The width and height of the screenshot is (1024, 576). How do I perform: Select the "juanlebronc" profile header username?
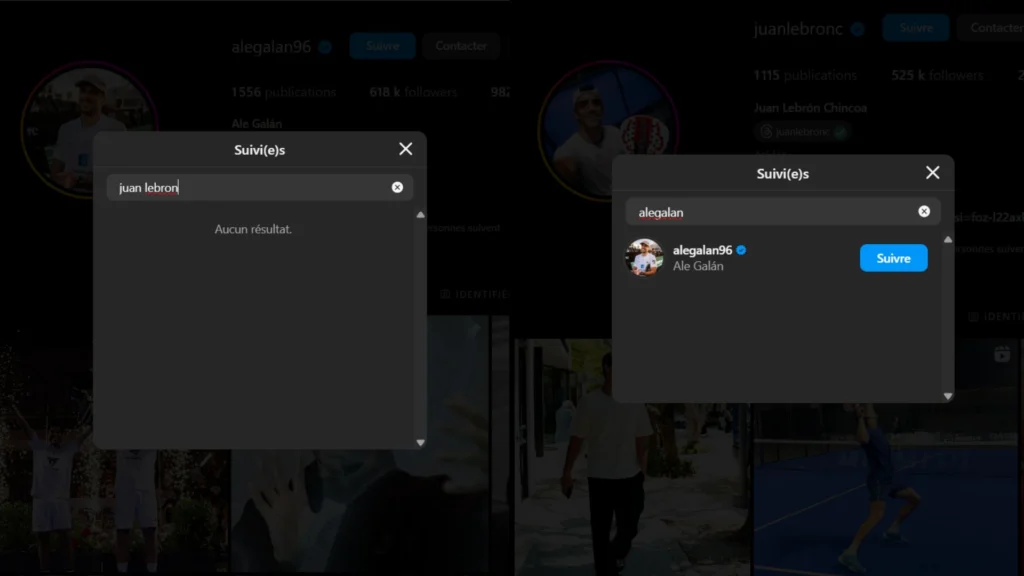[798, 29]
